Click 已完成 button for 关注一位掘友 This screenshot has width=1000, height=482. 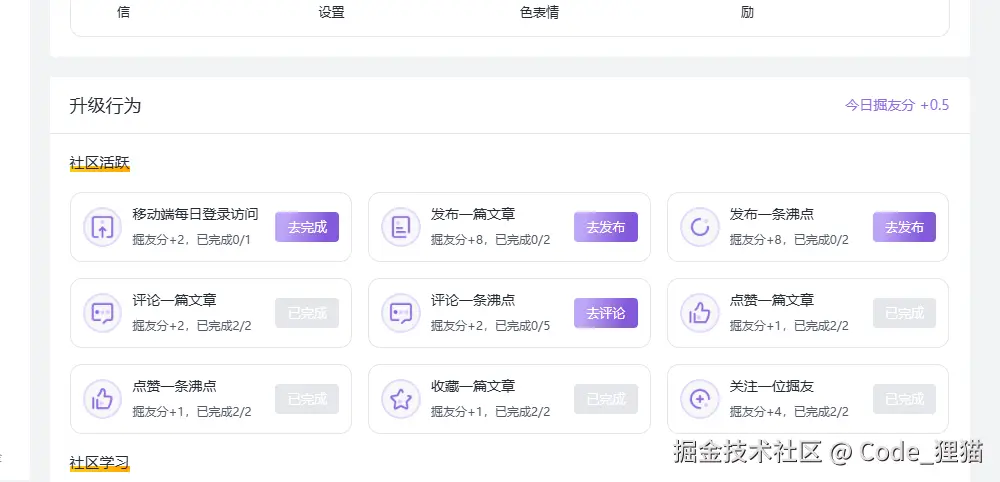[904, 399]
